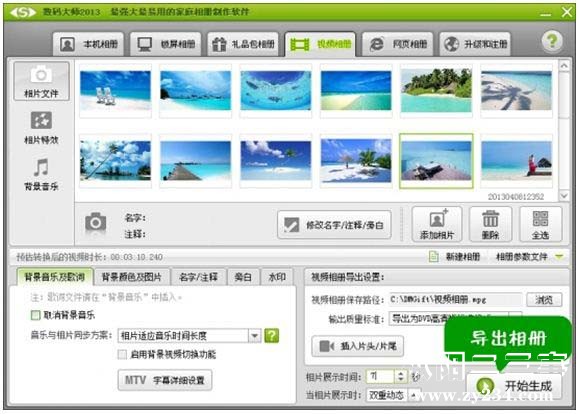
Task: Toggle the 取消背景音乐 checkbox
Action: point(35,315)
